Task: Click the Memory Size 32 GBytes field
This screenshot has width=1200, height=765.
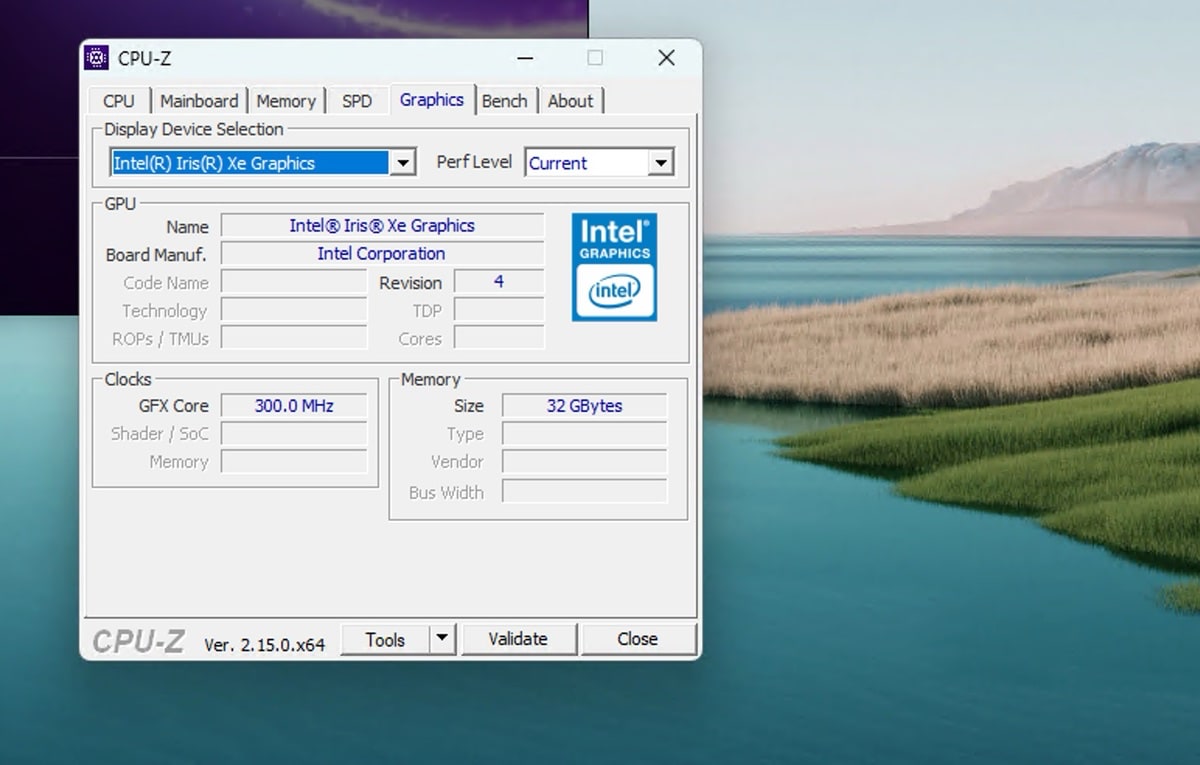Action: [x=584, y=406]
